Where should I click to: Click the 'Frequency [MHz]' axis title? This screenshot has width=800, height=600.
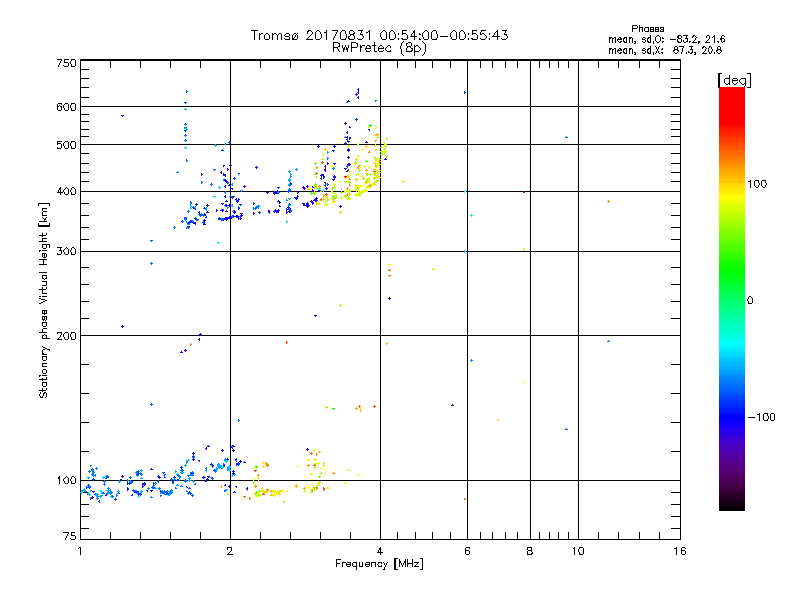tap(379, 564)
